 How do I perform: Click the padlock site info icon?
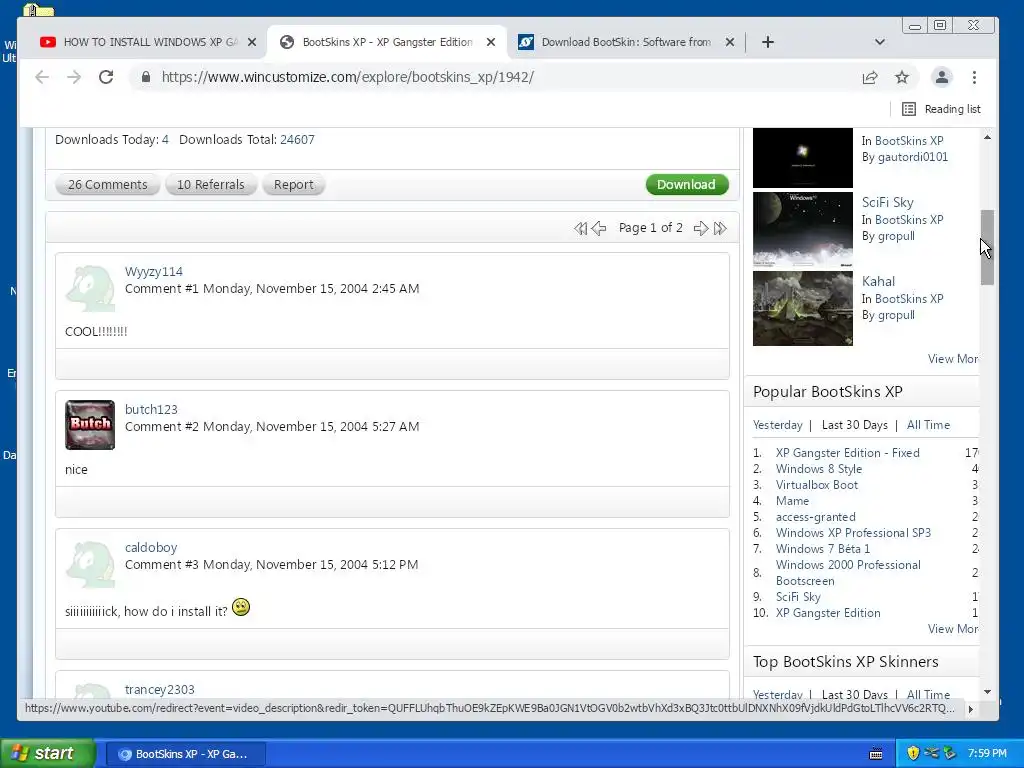(x=146, y=77)
